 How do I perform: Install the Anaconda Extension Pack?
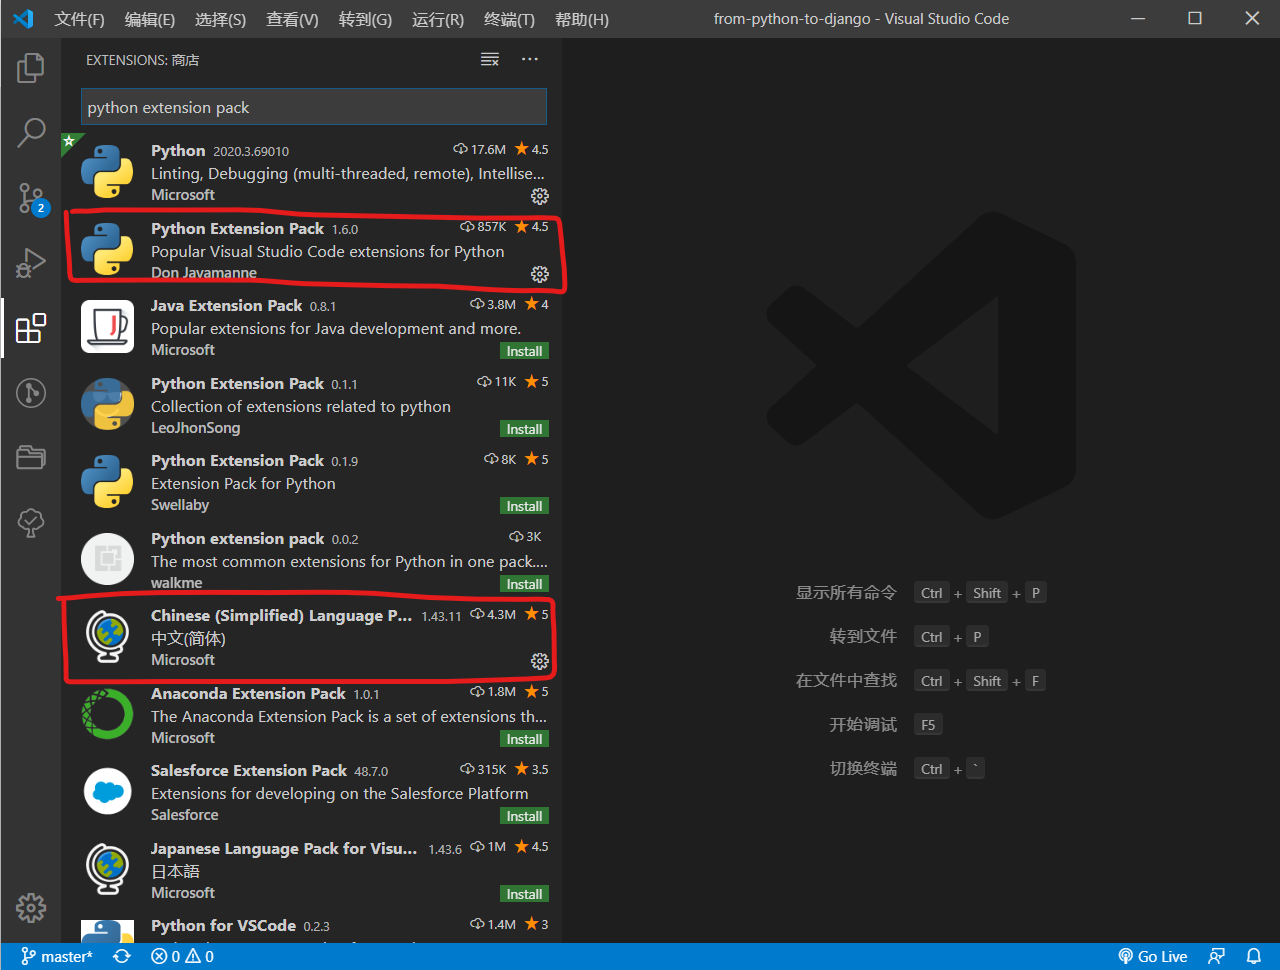coord(524,739)
